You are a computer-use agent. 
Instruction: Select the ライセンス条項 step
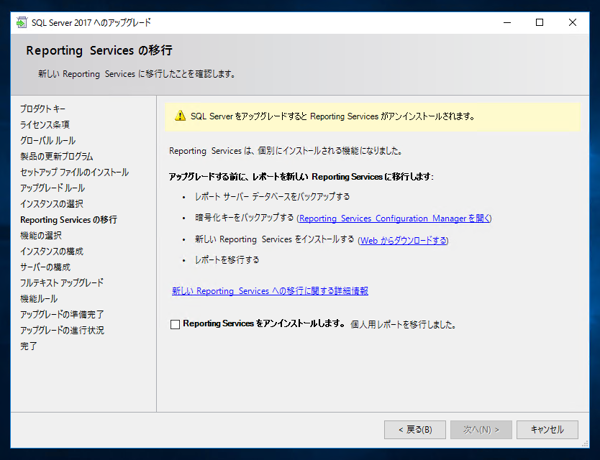tap(45, 125)
